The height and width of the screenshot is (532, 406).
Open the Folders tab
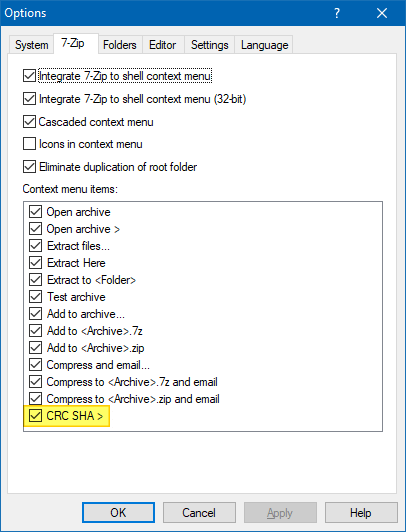(120, 45)
